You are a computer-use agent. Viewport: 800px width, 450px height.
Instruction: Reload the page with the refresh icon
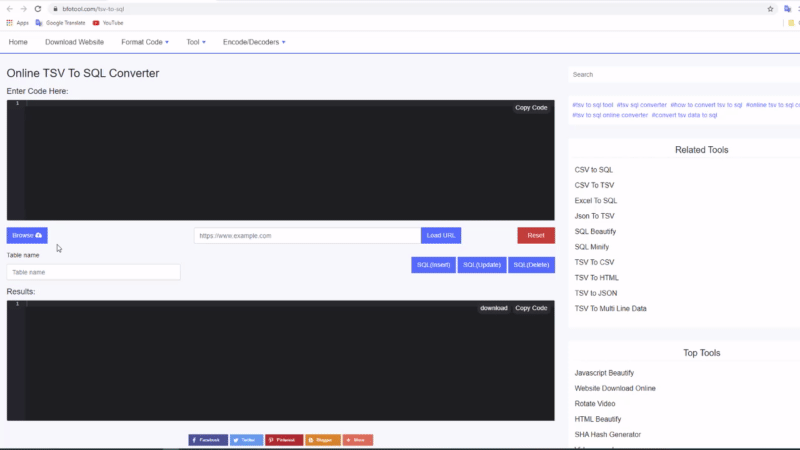[37, 8]
